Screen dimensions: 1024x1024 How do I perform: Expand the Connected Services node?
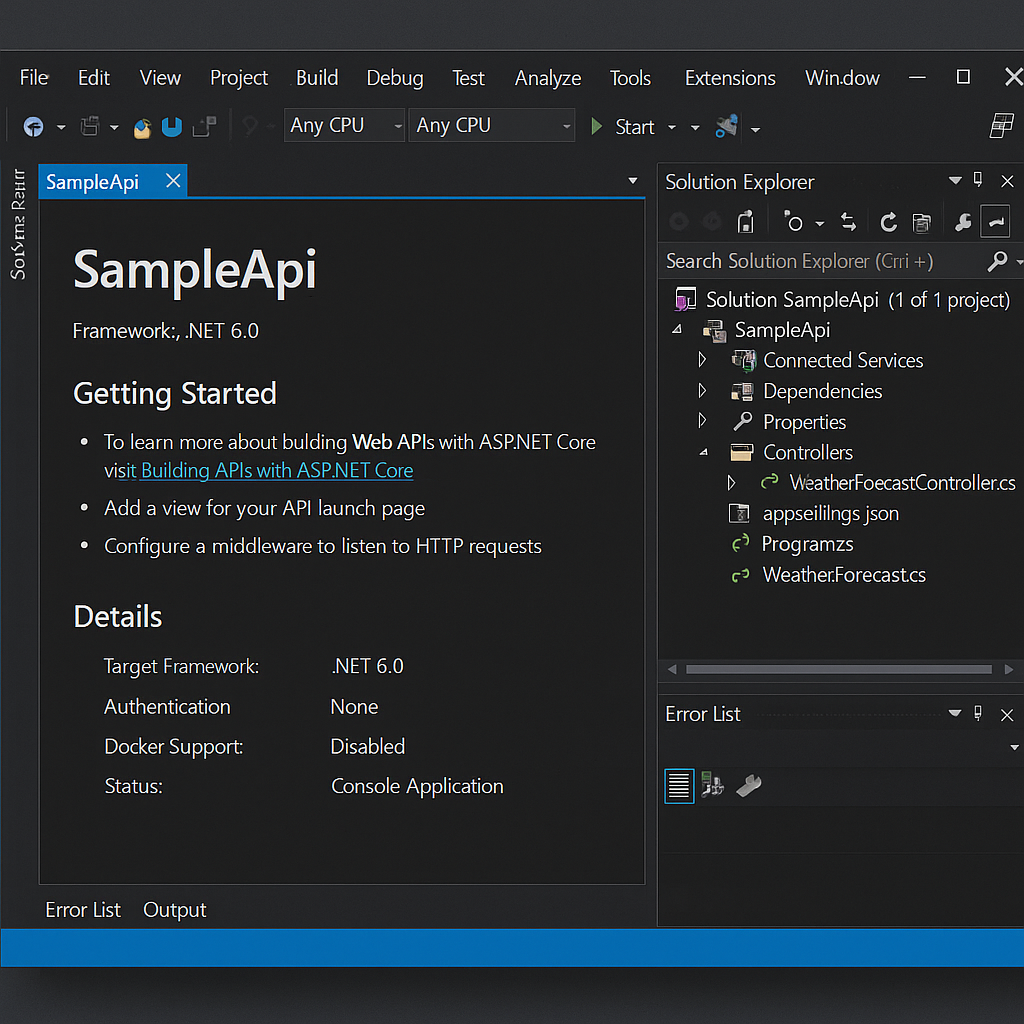pos(702,360)
